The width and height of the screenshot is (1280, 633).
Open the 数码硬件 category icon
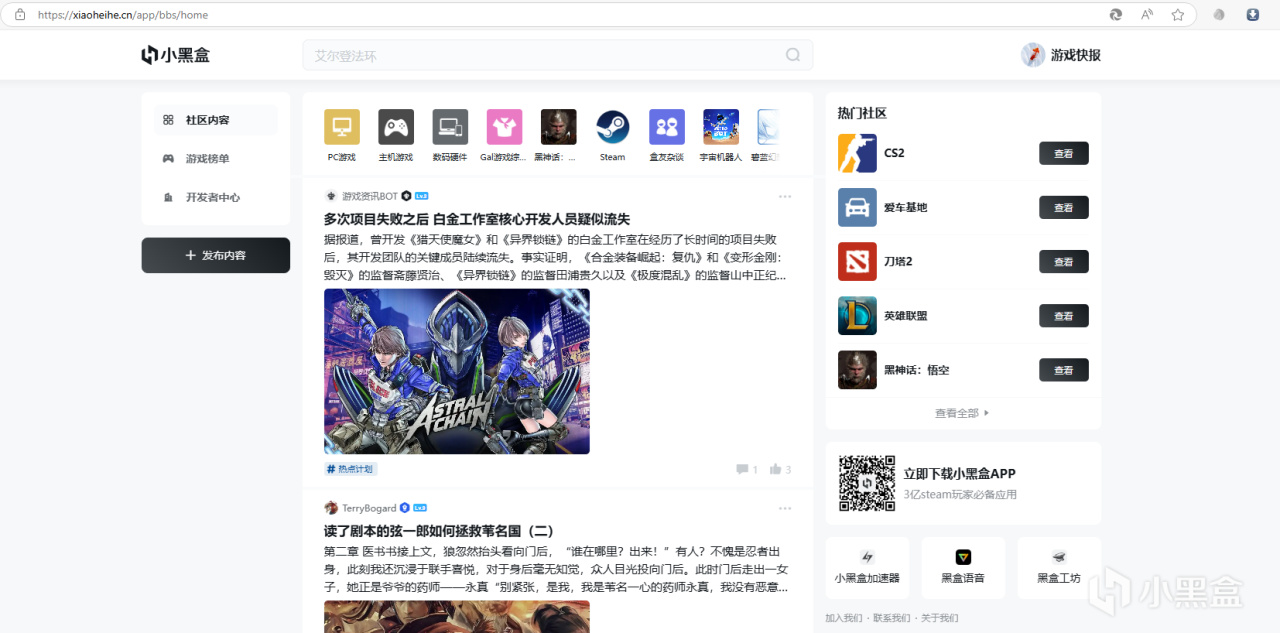coord(450,127)
